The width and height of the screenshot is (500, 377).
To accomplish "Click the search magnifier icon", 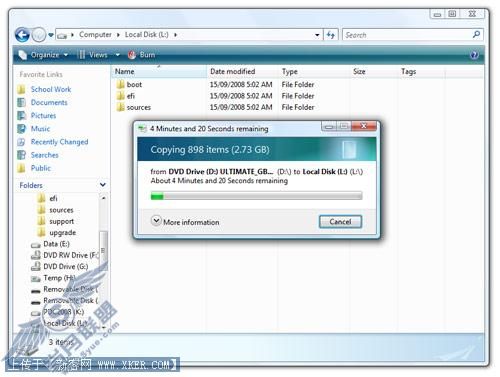I will tap(477, 34).
